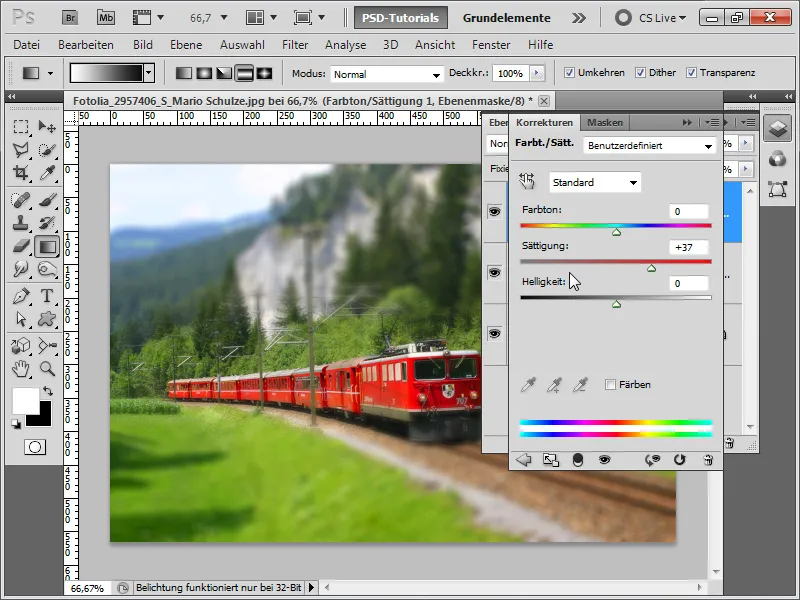Open the Deckkr. opacity slider arrow
Image resolution: width=800 pixels, height=600 pixels.
536,73
